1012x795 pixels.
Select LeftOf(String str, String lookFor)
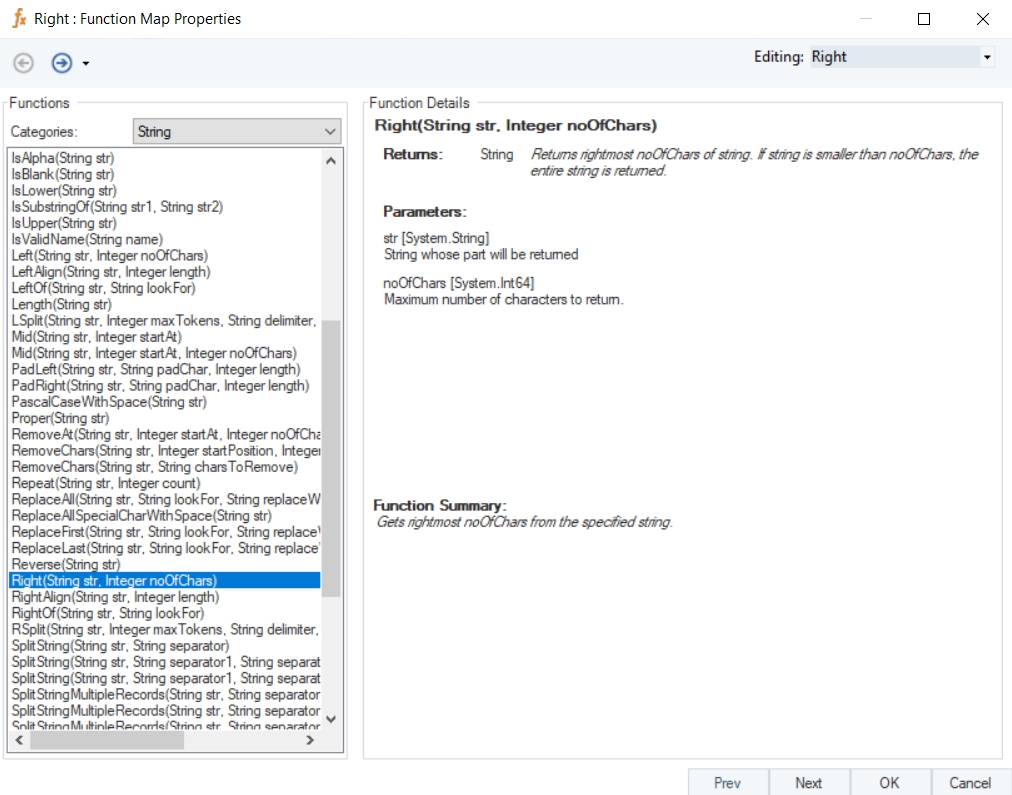[165, 288]
